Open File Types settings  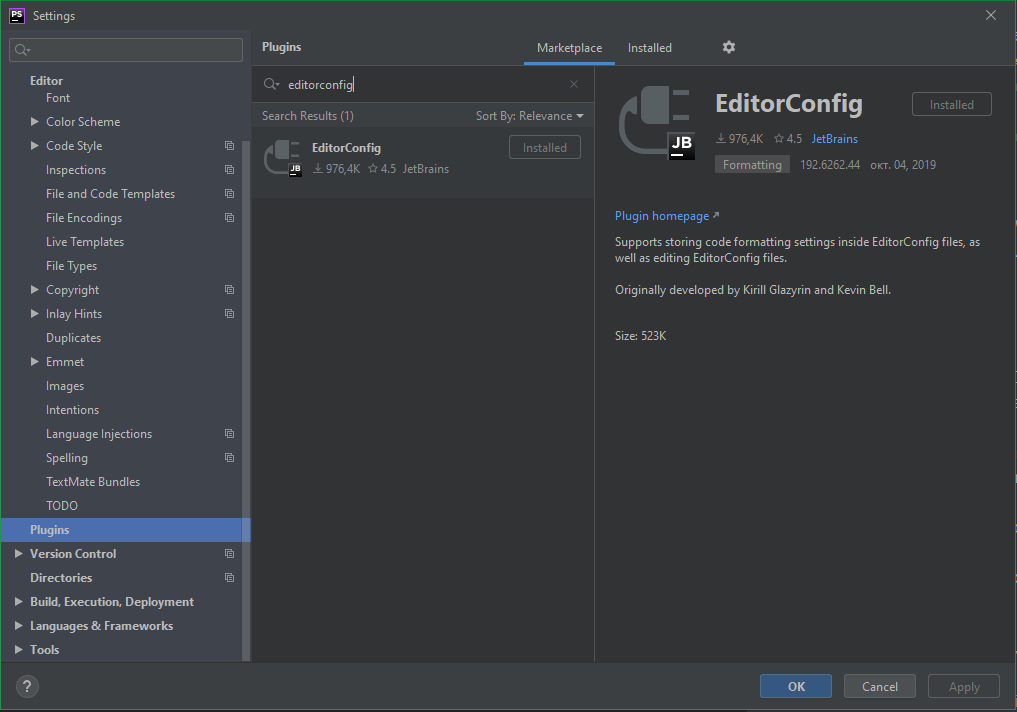point(71,266)
